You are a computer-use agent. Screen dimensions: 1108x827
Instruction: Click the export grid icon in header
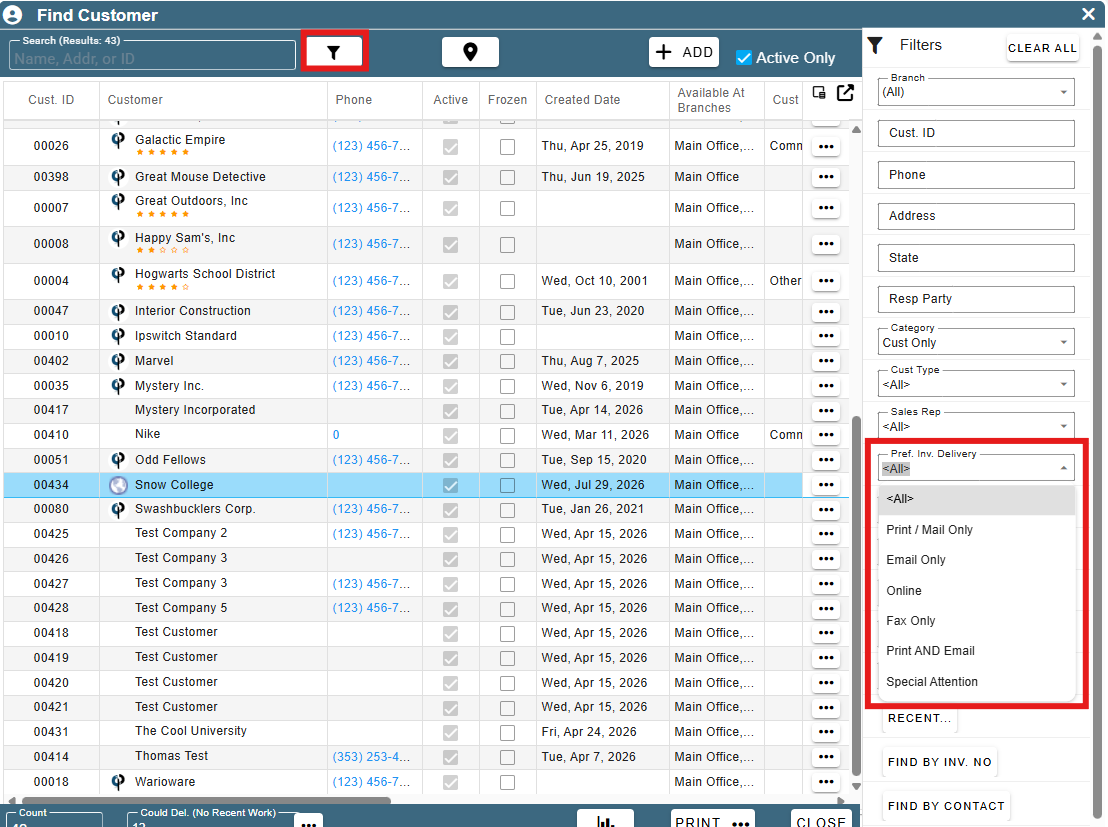click(x=845, y=93)
